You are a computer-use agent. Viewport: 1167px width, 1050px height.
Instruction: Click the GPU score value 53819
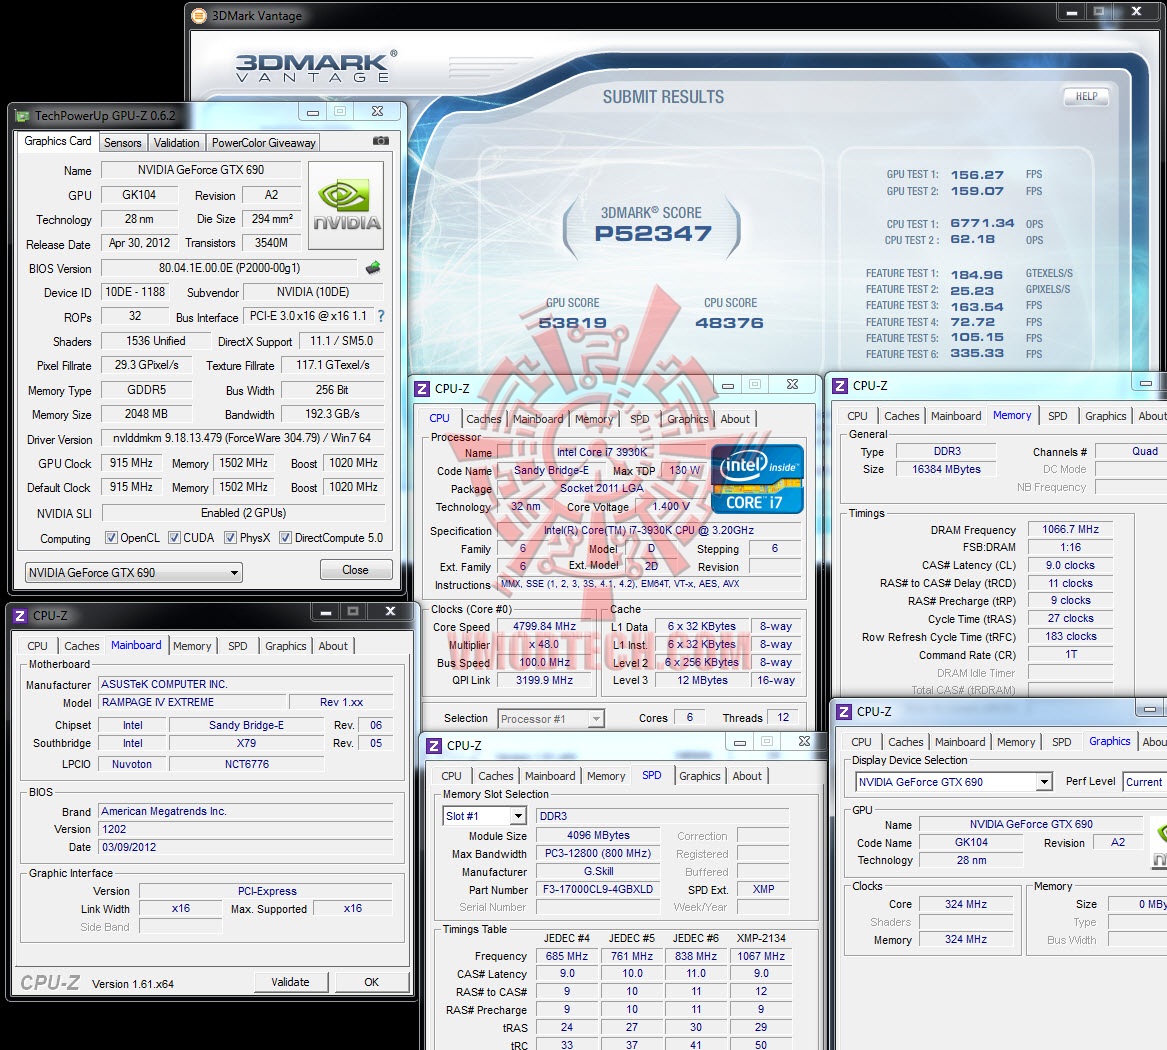point(572,323)
